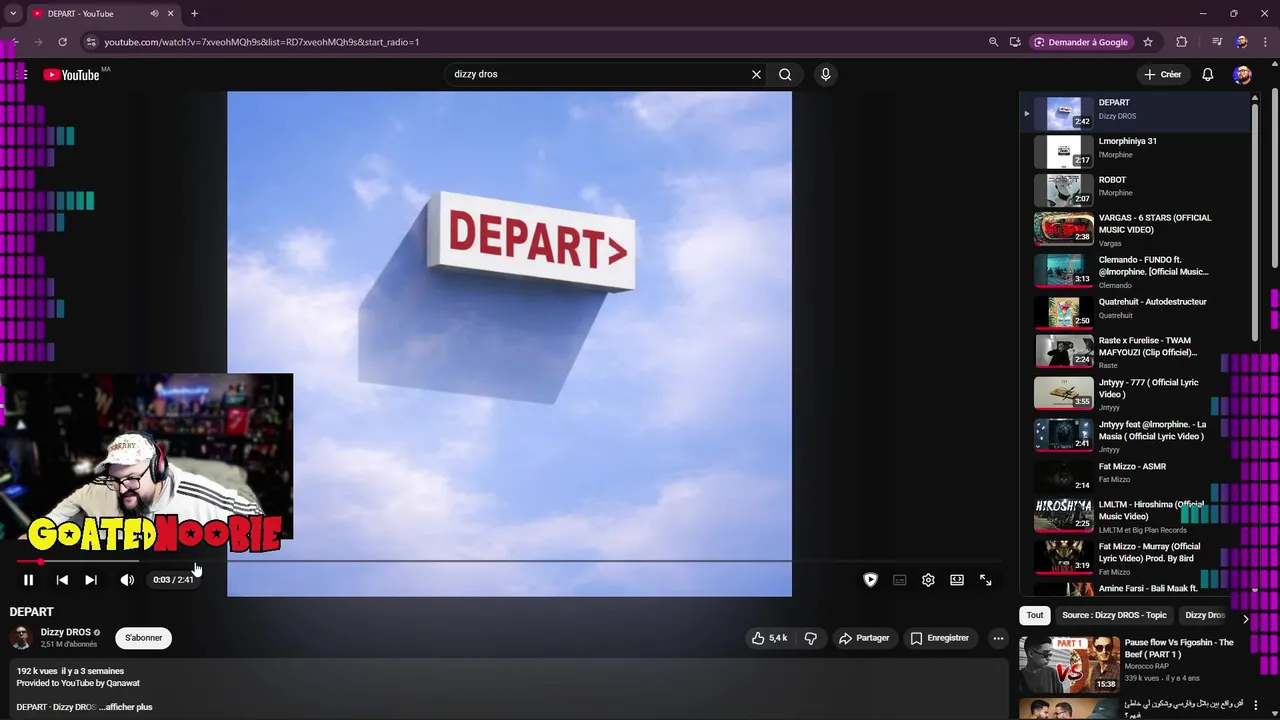1280x720 pixels.
Task: Open the Dizzy DROS channel avatar
Action: pyautogui.click(x=21, y=638)
